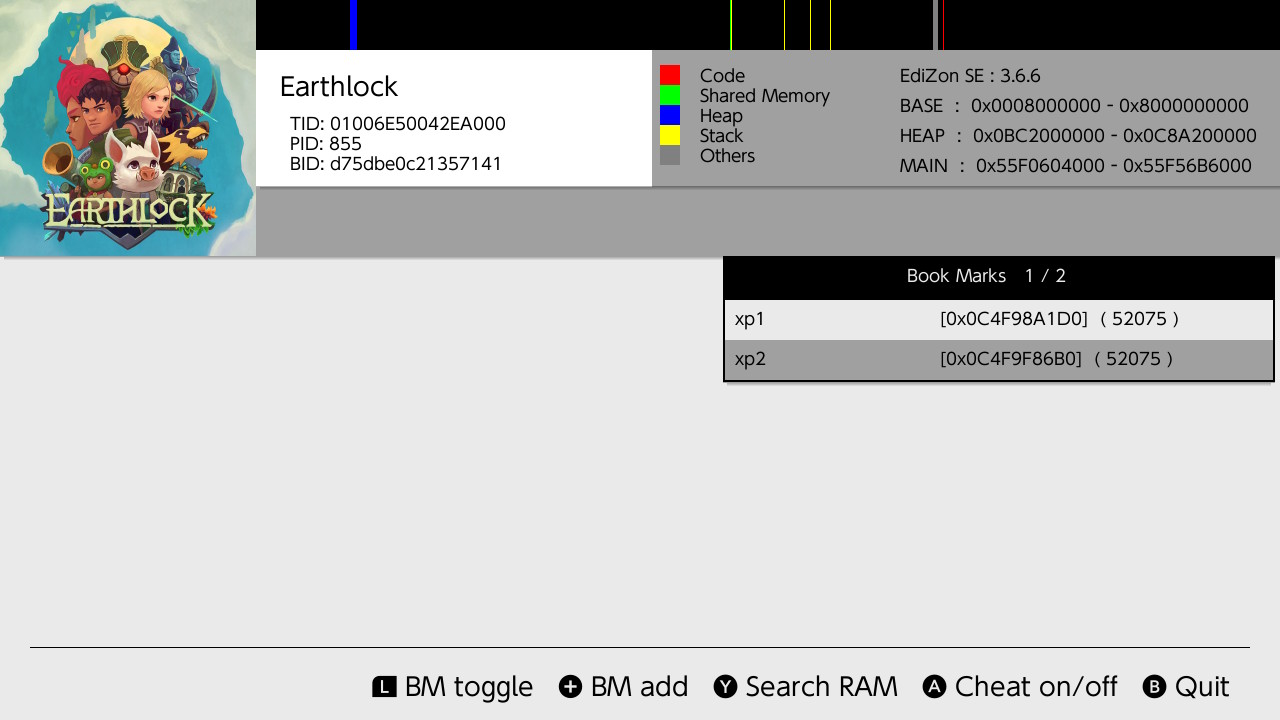Click the BASE address range line
Image resolution: width=1280 pixels, height=720 pixels.
pyautogui.click(x=1074, y=106)
